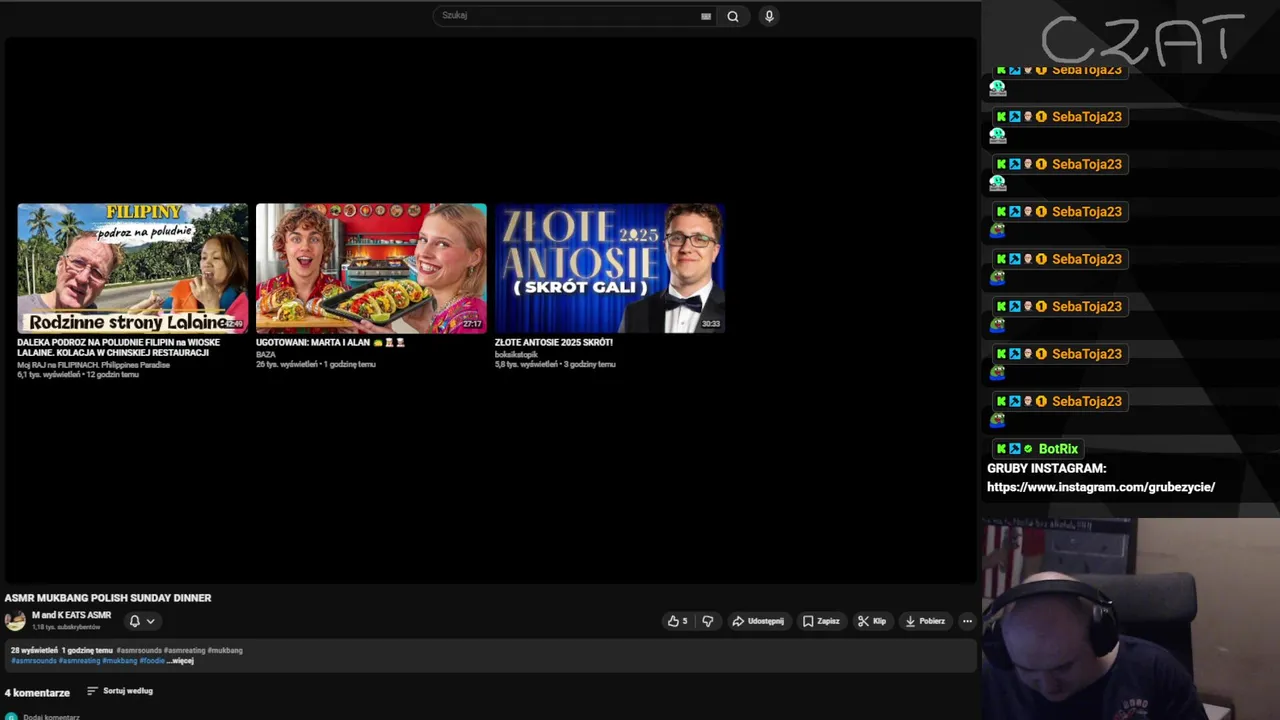This screenshot has width=1280, height=720.
Task: Activate voice search microphone icon
Action: point(769,16)
